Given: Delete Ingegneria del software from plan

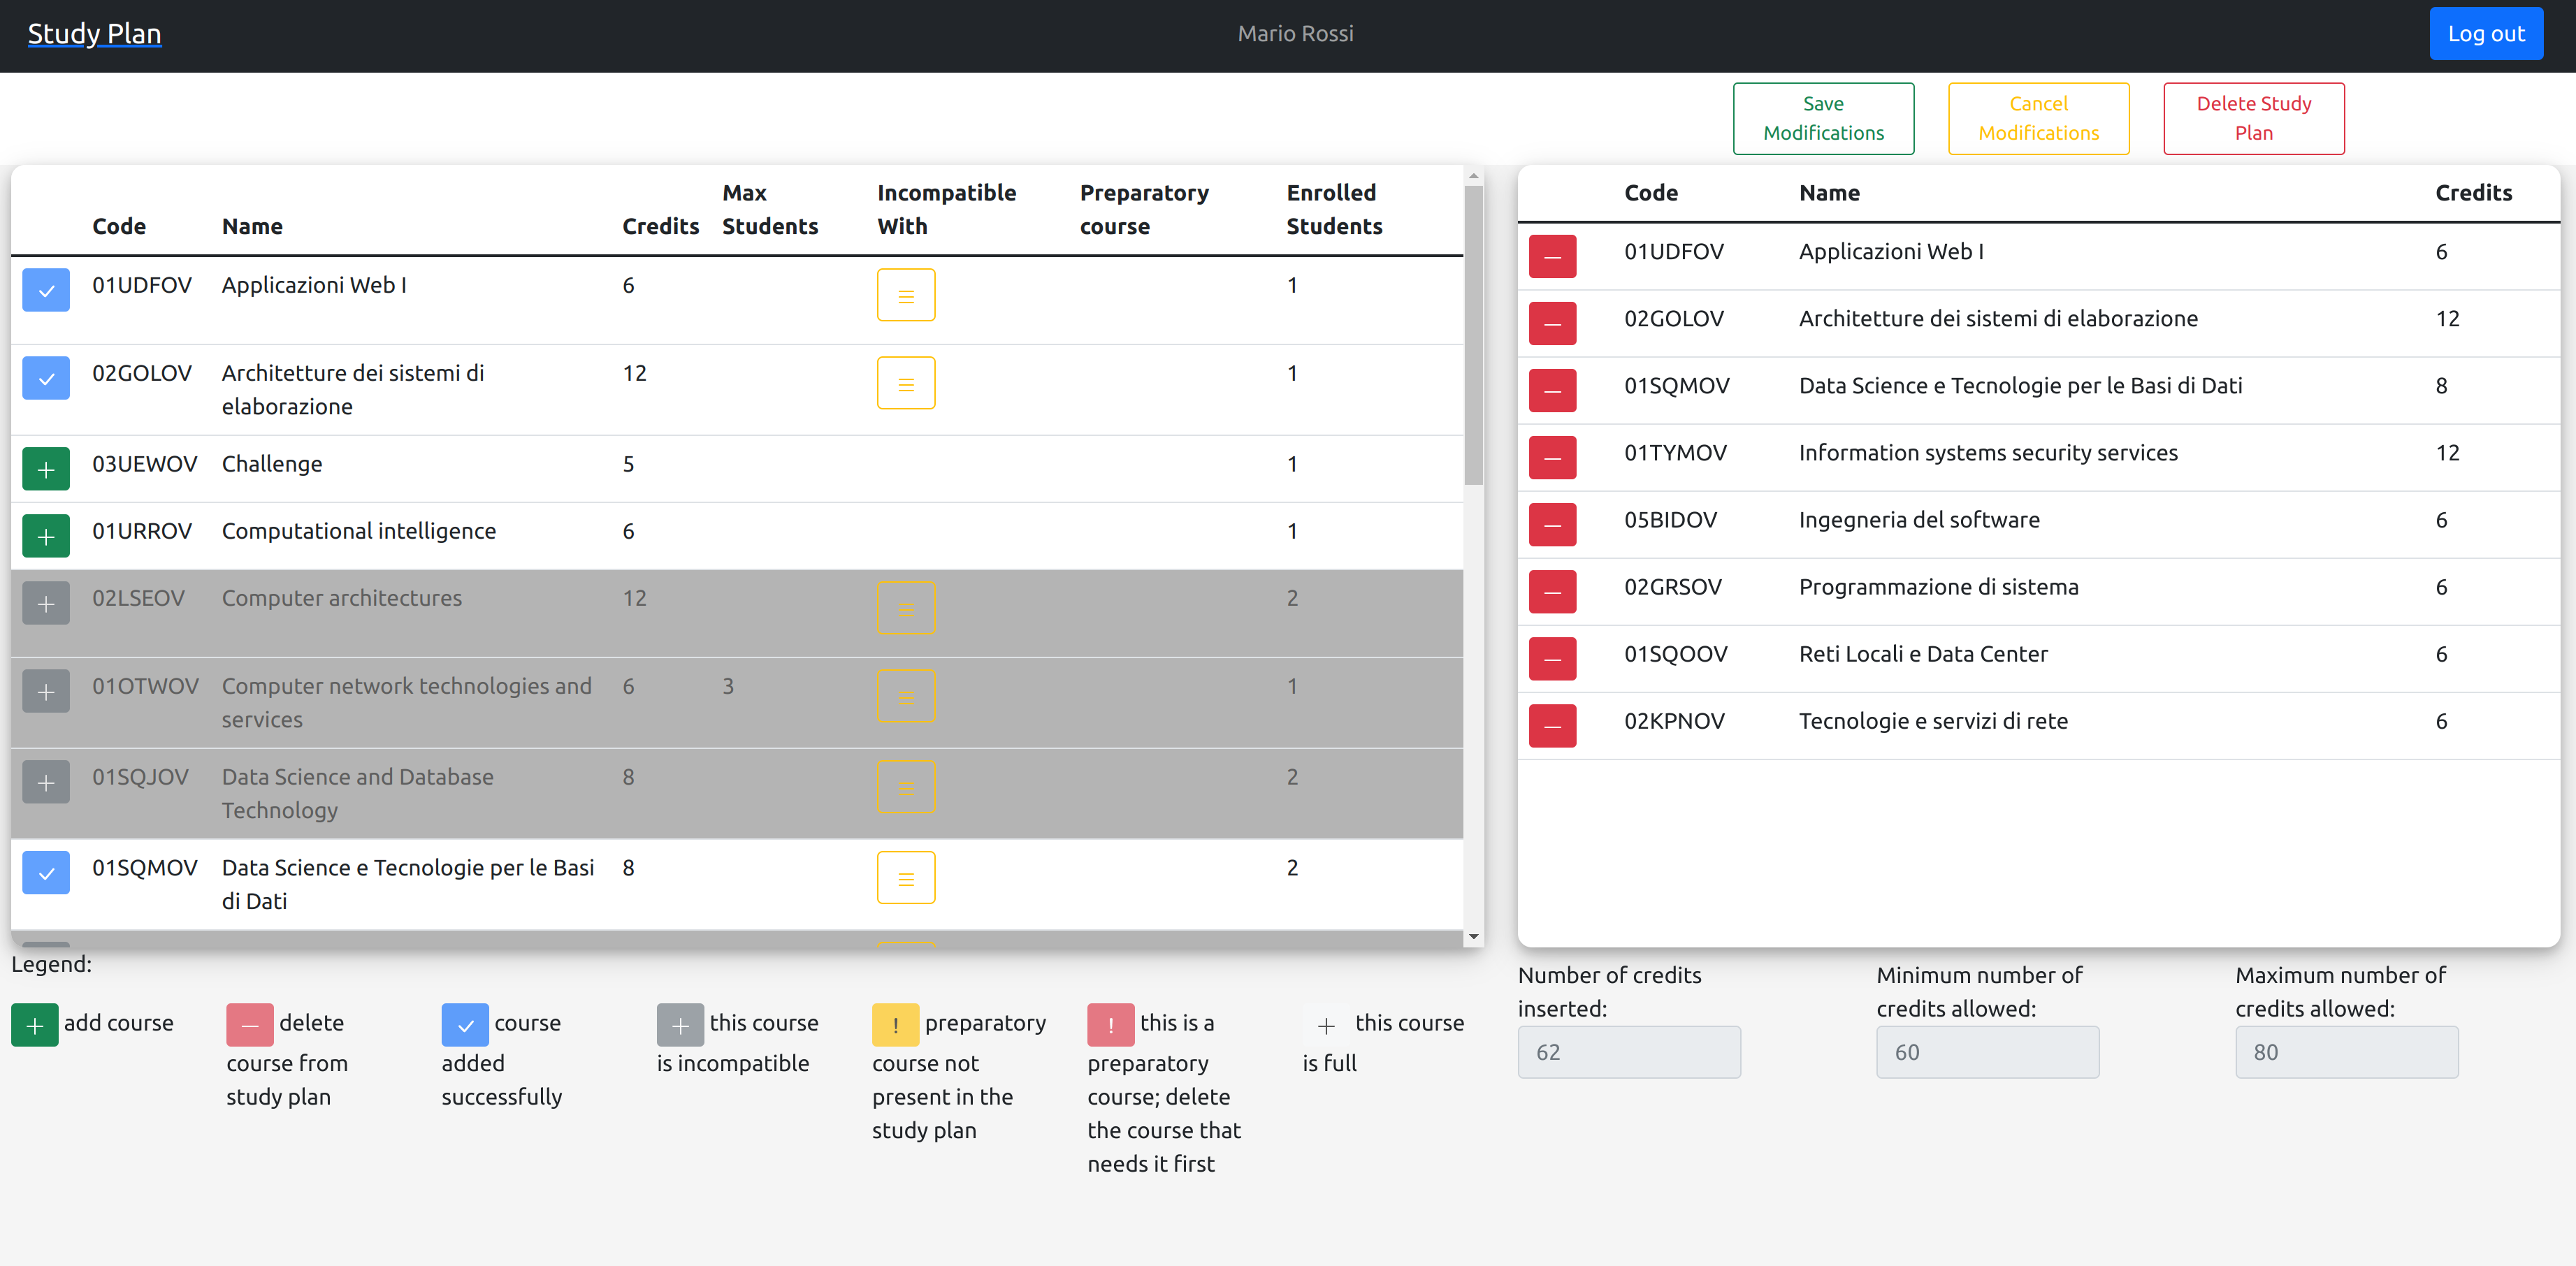Looking at the screenshot, I should click(1552, 524).
